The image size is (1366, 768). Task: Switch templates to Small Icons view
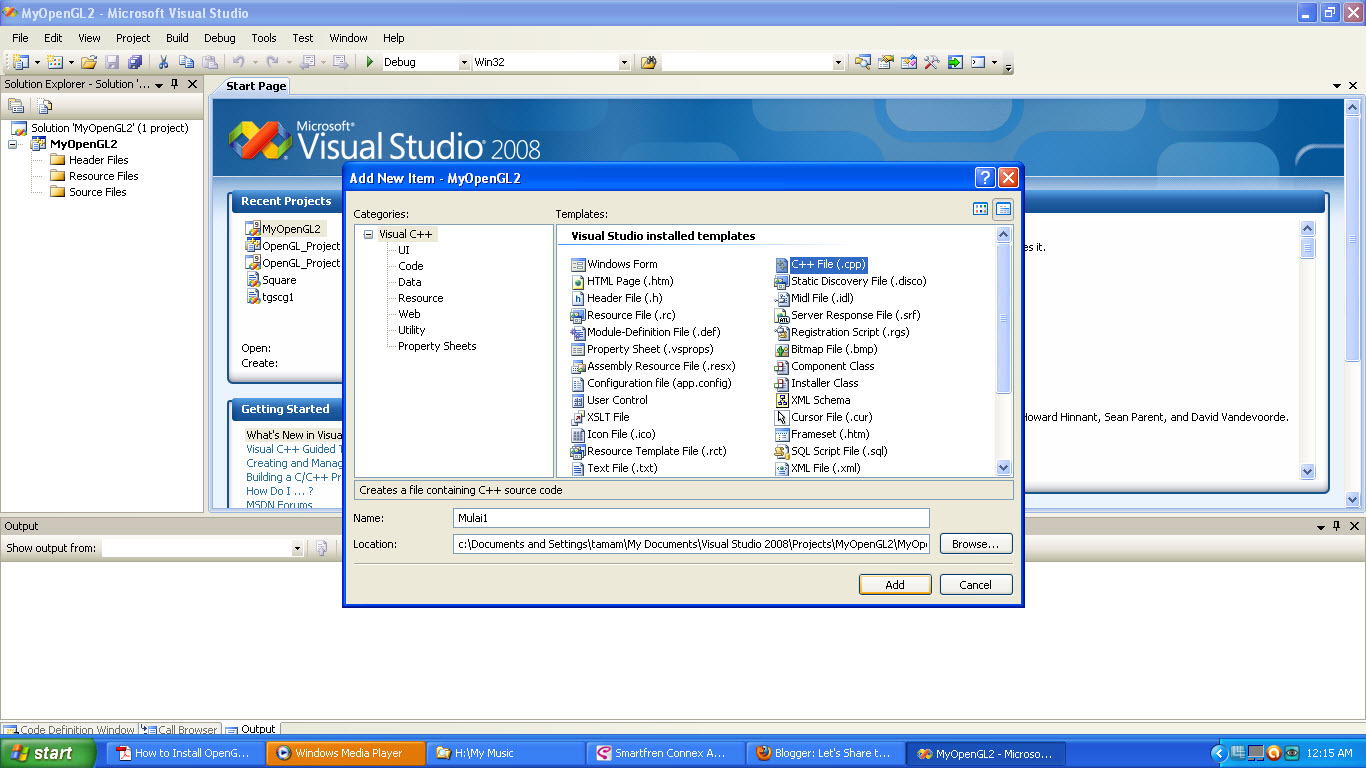1003,209
